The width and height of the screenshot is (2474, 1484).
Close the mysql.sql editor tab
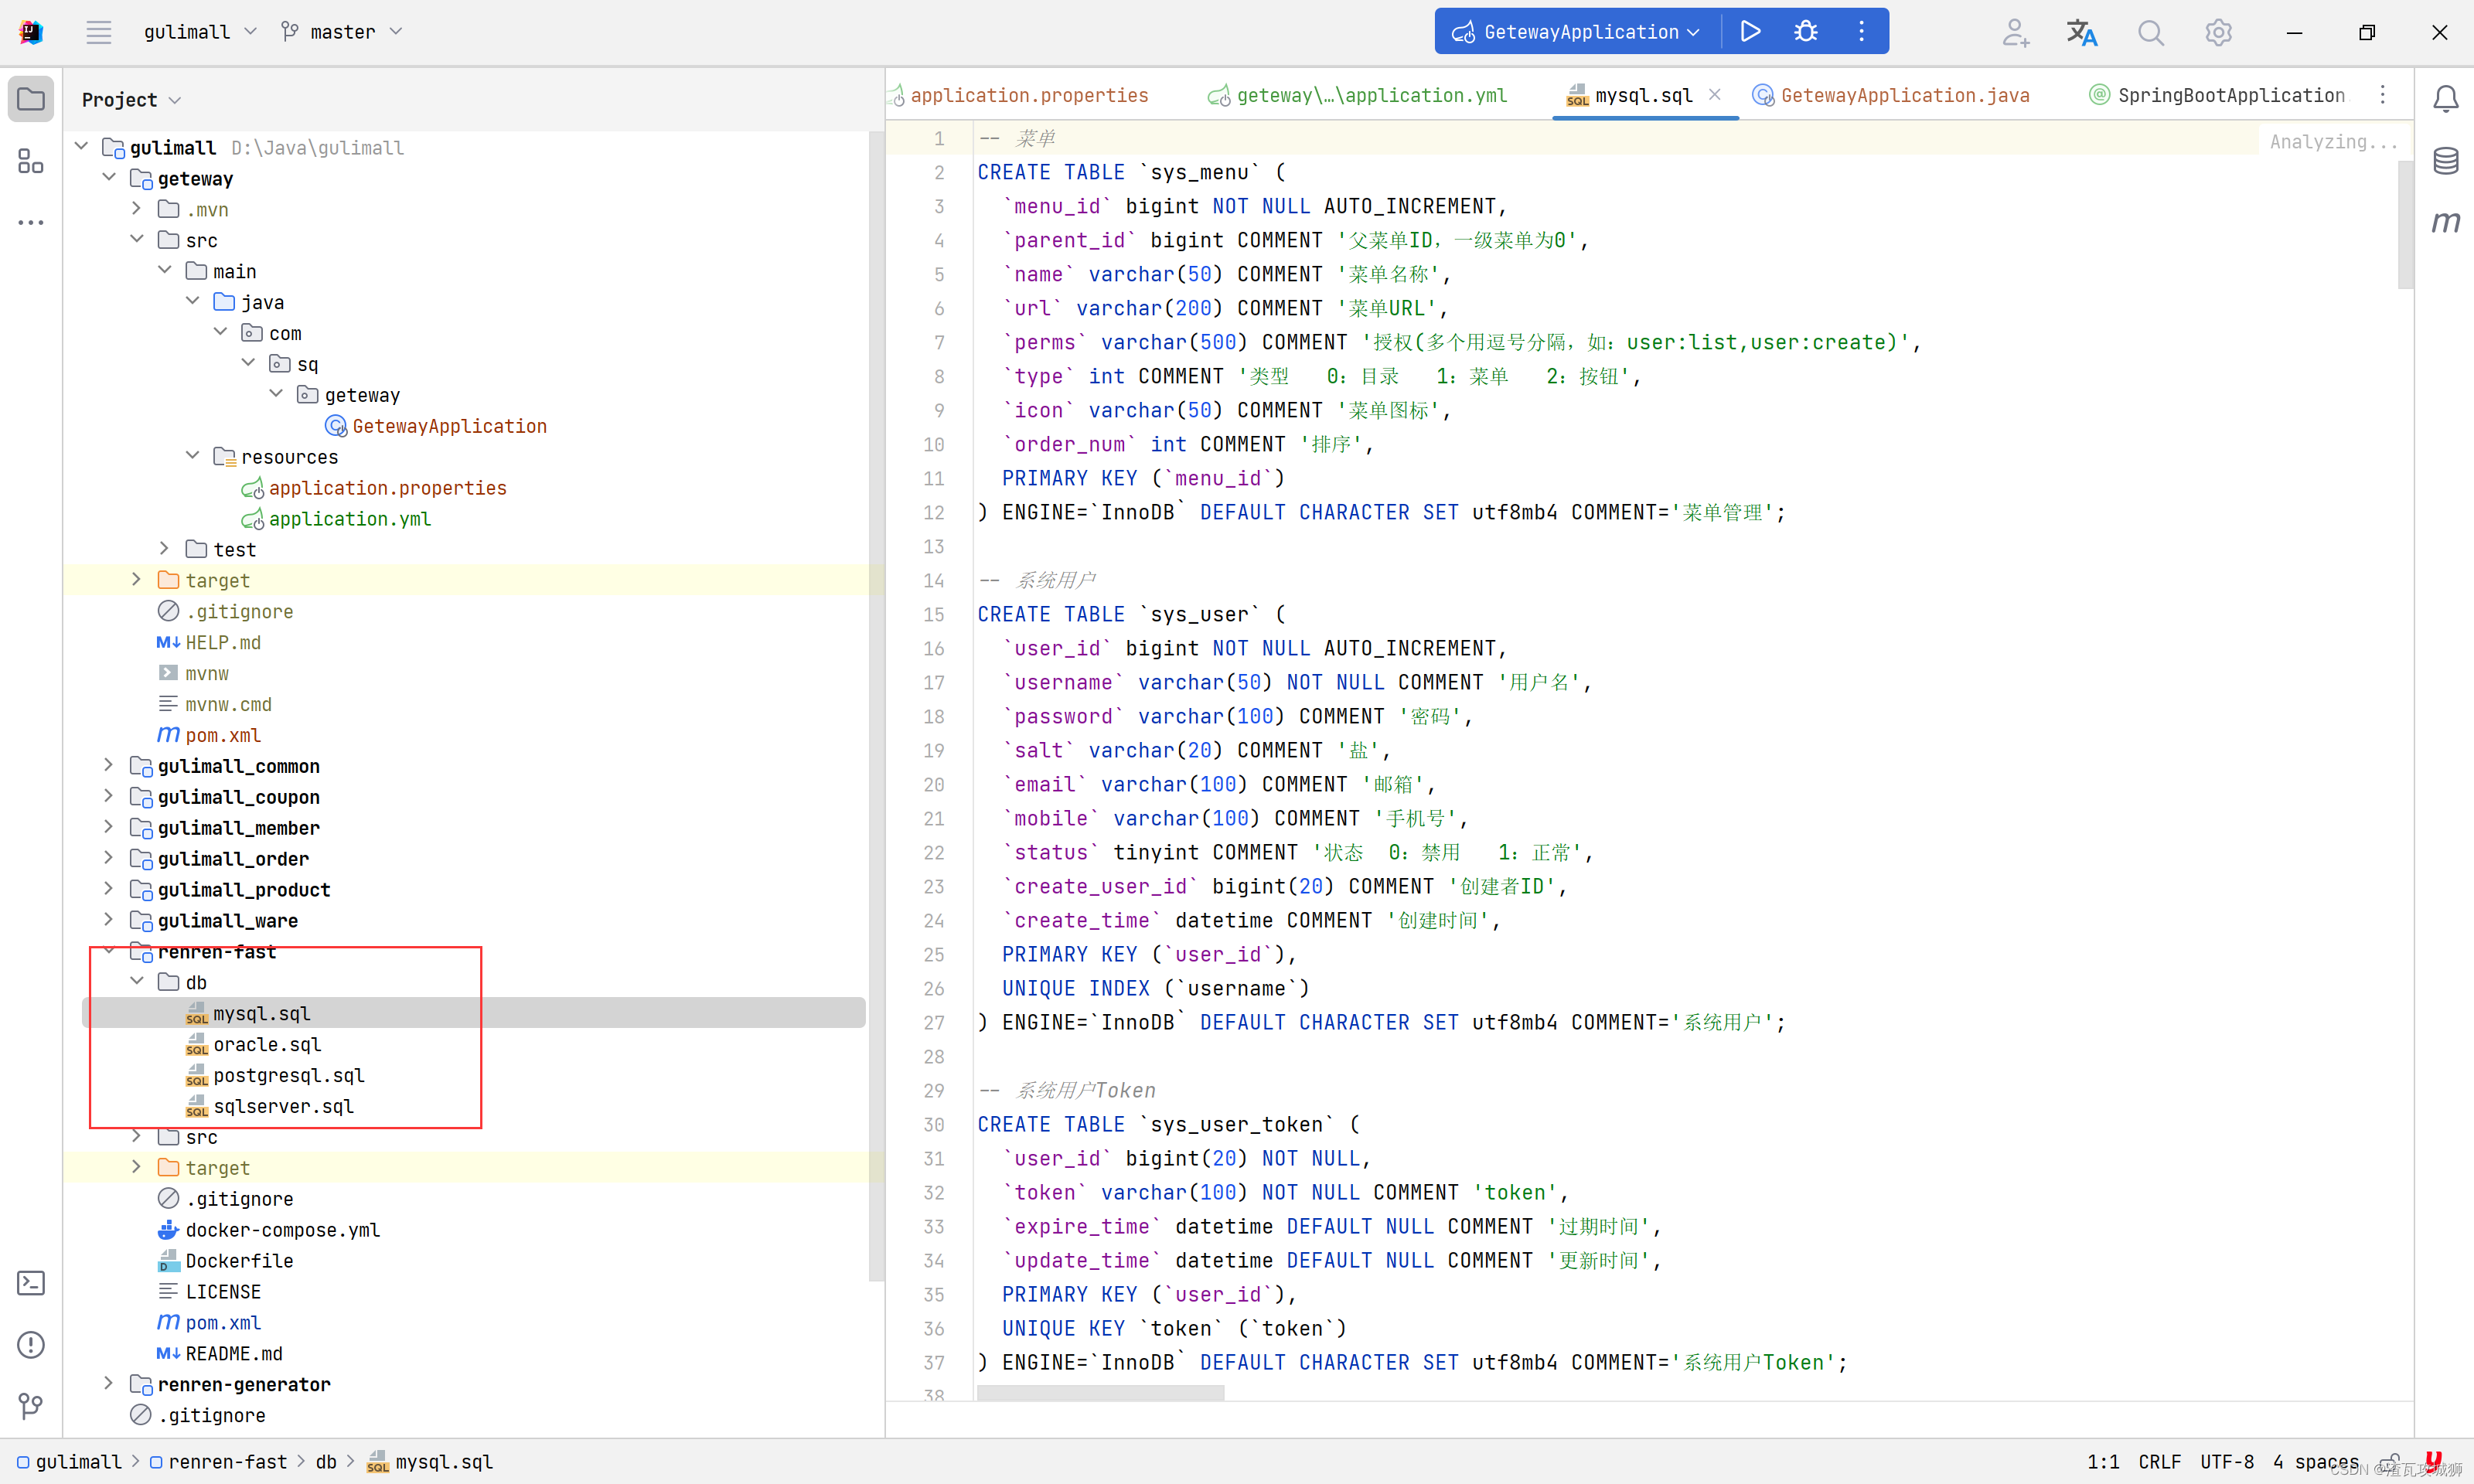pos(1714,94)
